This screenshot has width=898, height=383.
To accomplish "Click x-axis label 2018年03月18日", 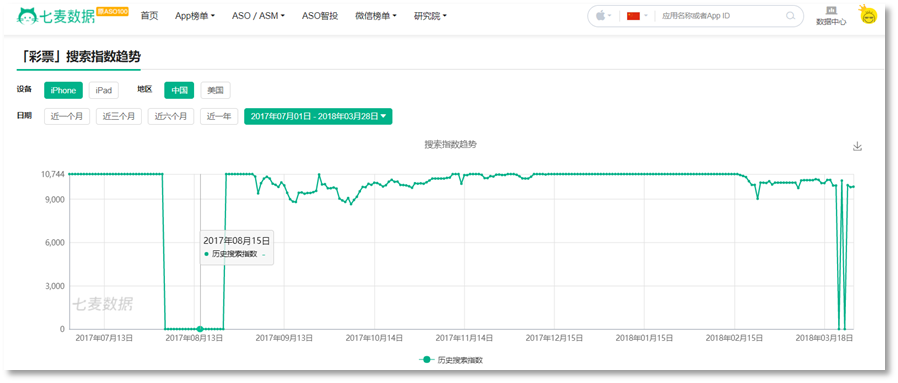I will [x=825, y=338].
